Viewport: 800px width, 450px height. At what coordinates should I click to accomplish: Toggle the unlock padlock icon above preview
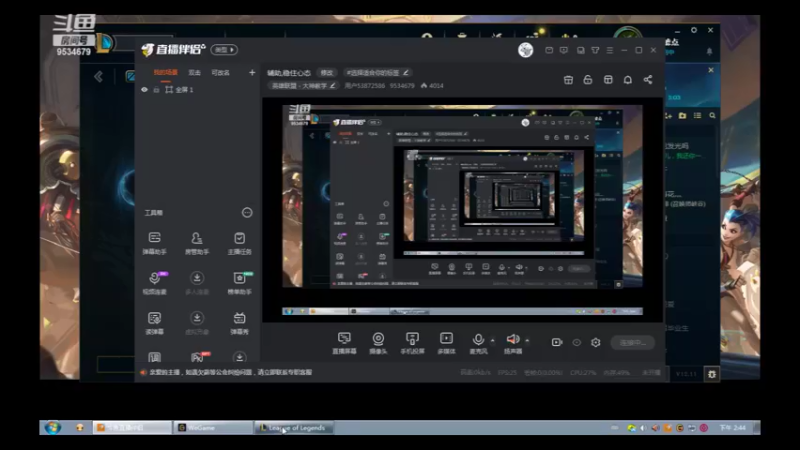coord(588,80)
